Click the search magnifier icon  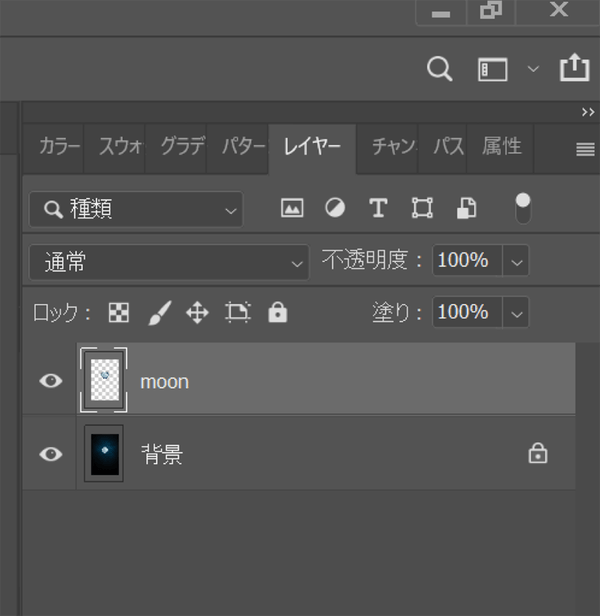click(x=439, y=68)
